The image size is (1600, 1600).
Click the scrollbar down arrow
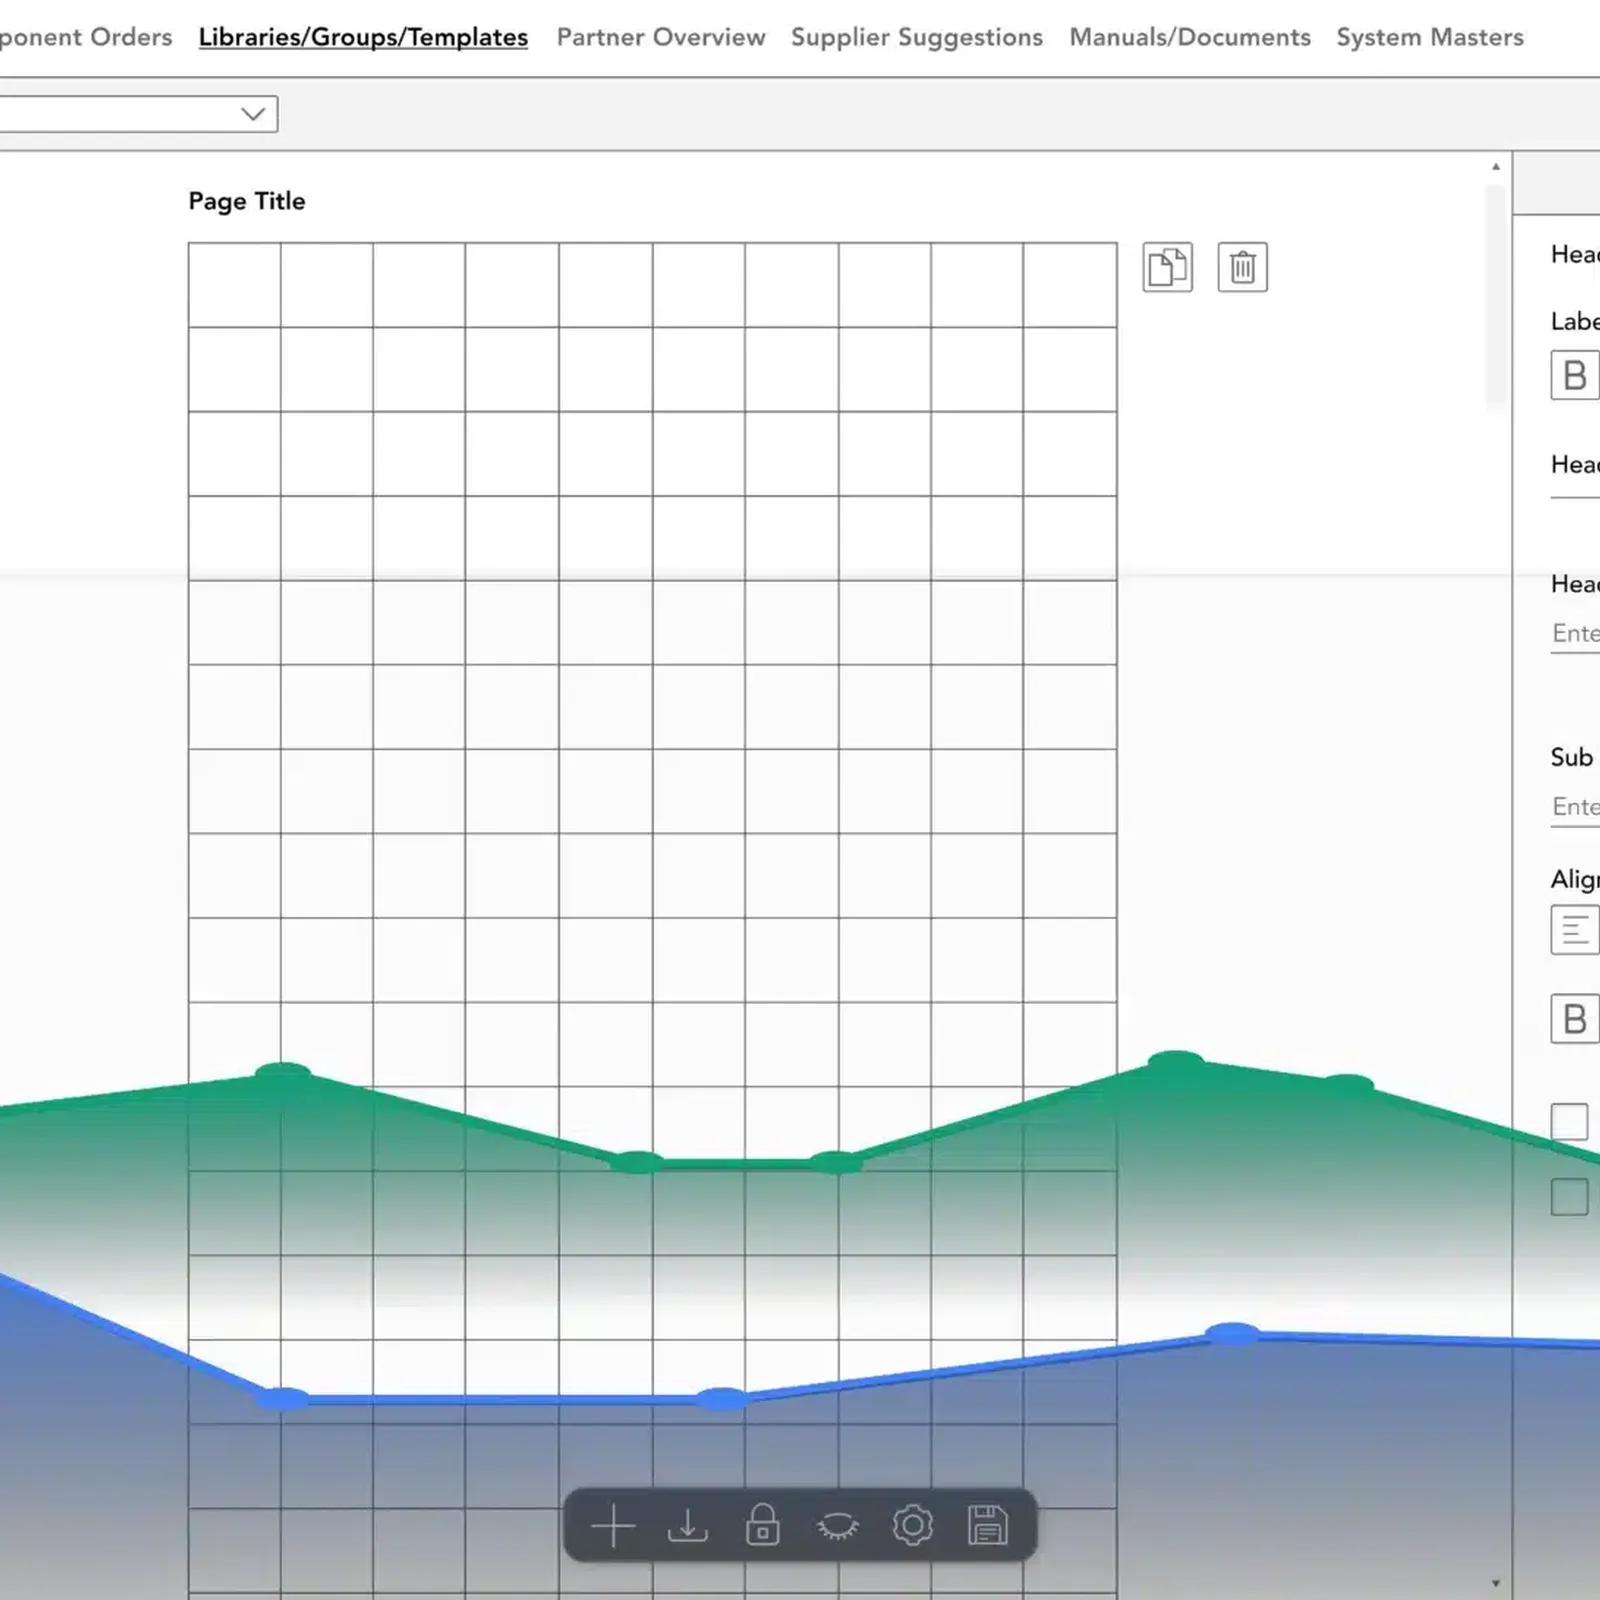click(x=1496, y=1583)
